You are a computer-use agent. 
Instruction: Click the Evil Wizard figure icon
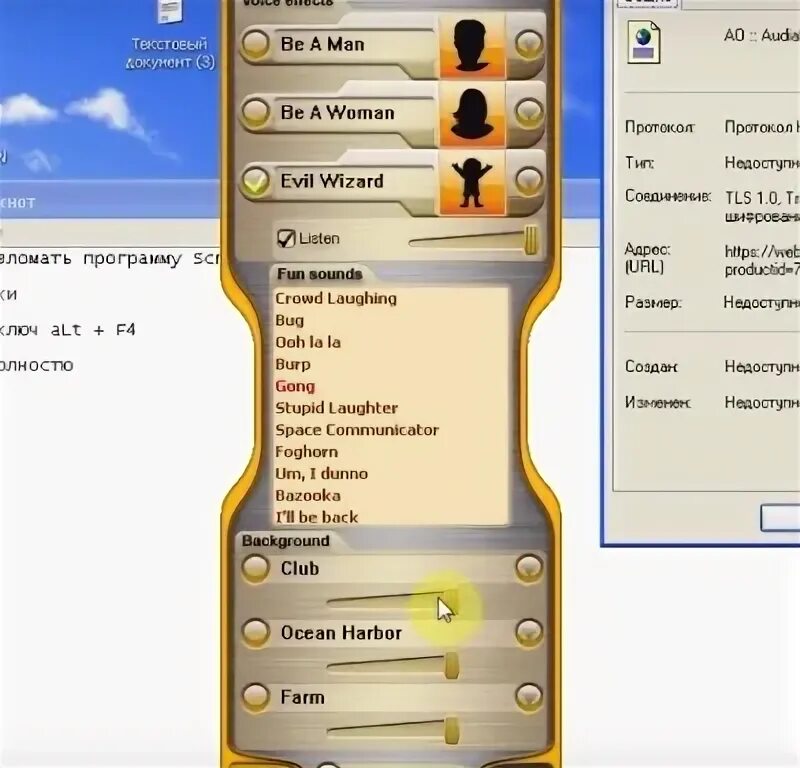(472, 183)
